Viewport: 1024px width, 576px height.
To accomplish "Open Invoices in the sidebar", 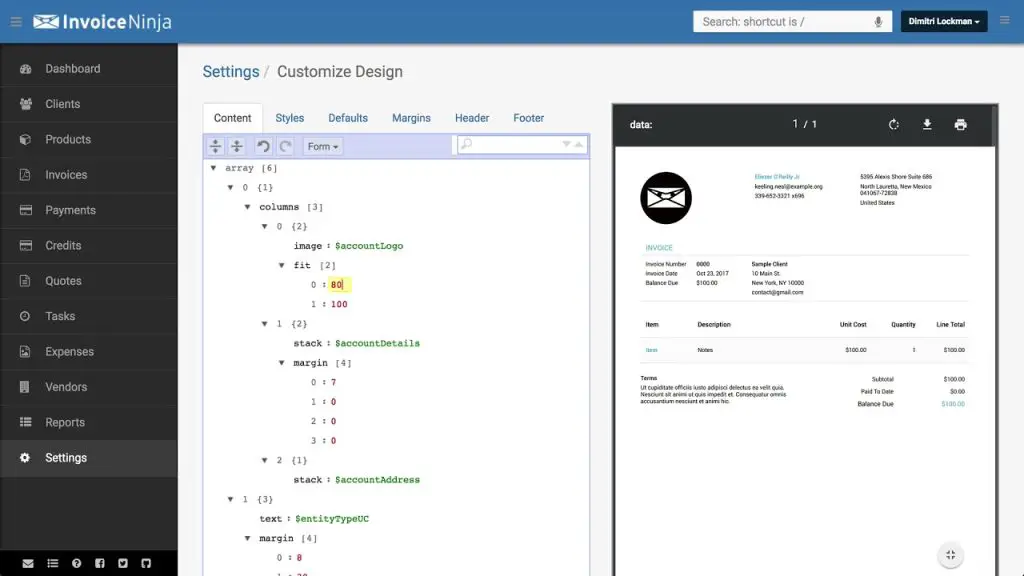I will tap(89, 174).
